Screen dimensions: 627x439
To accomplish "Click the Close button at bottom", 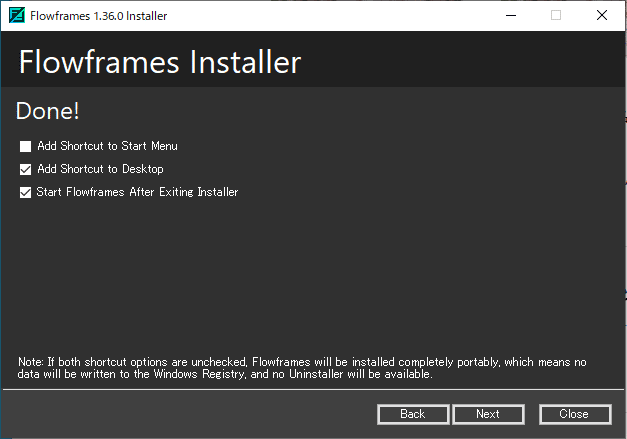I will point(575,414).
